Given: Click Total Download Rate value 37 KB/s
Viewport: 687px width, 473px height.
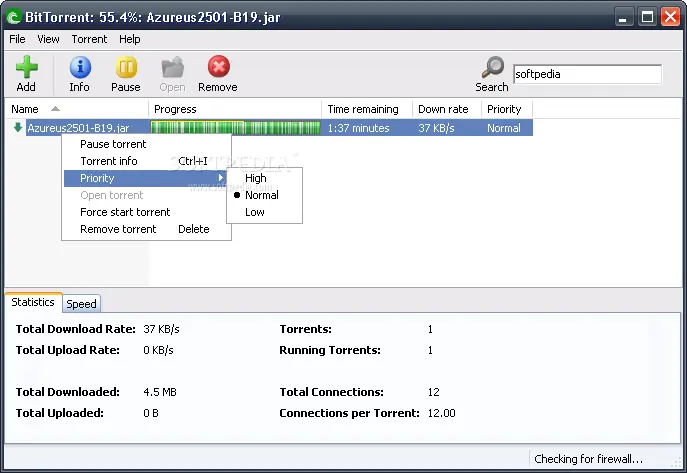Looking at the screenshot, I should click(x=161, y=329).
